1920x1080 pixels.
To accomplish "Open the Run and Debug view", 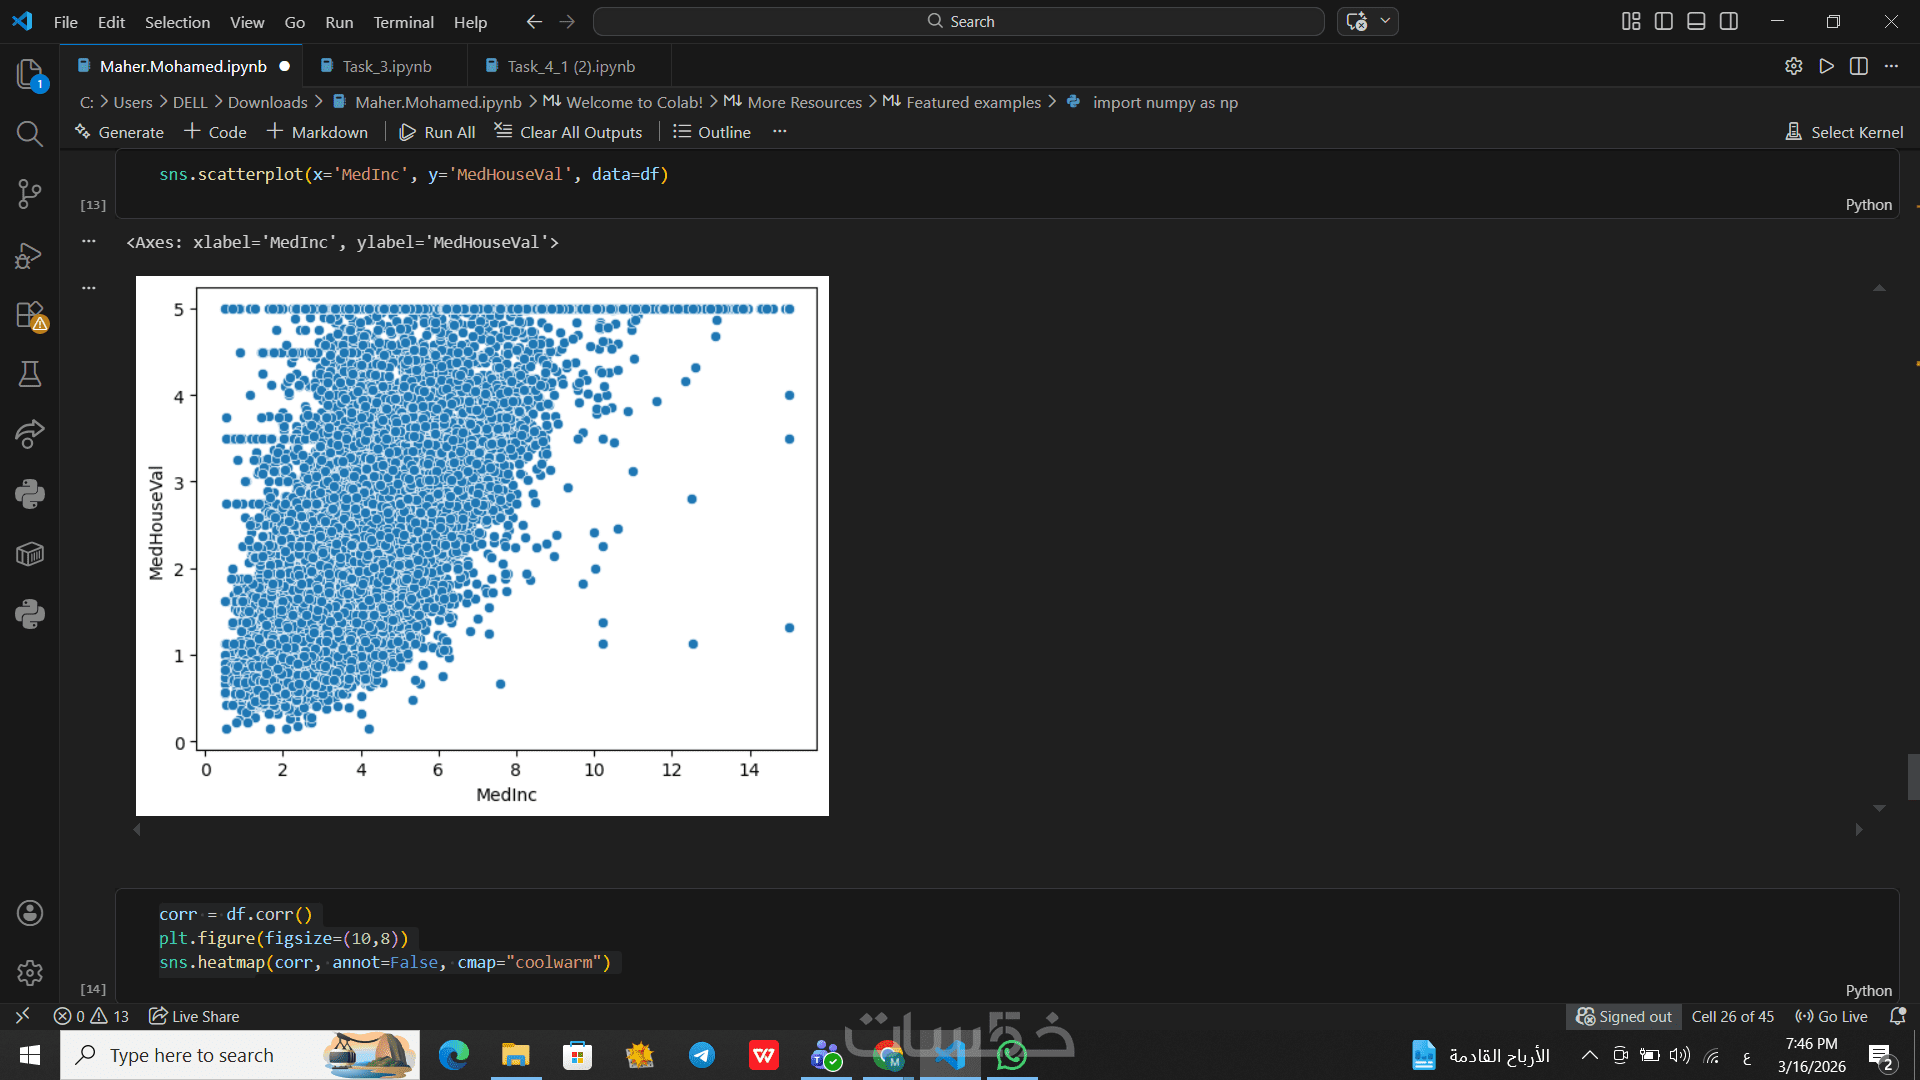I will 30,255.
